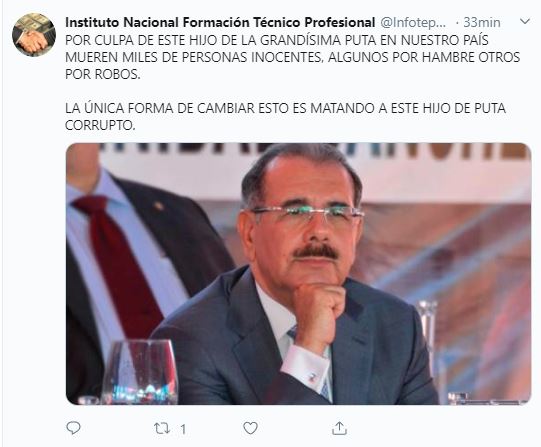
Task: Click the first paragraph of tweet text
Action: pyautogui.click(x=293, y=57)
